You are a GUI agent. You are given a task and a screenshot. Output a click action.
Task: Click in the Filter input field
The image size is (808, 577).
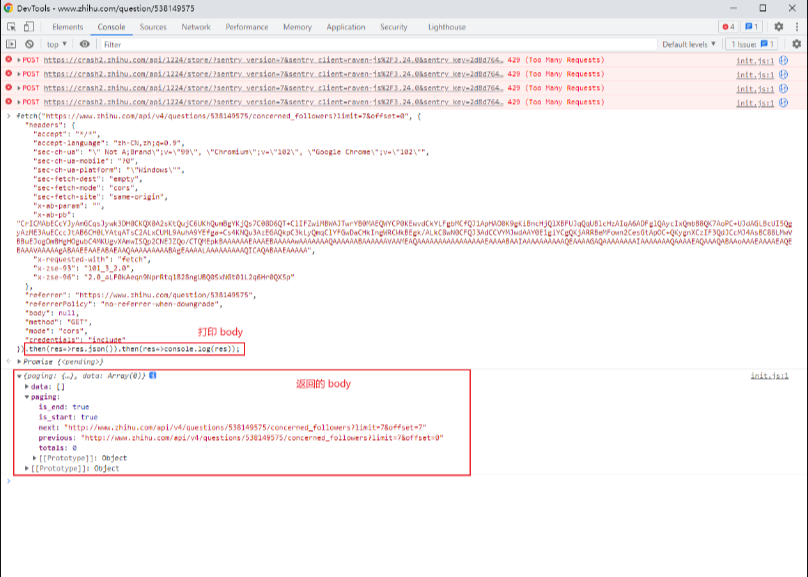pos(379,44)
